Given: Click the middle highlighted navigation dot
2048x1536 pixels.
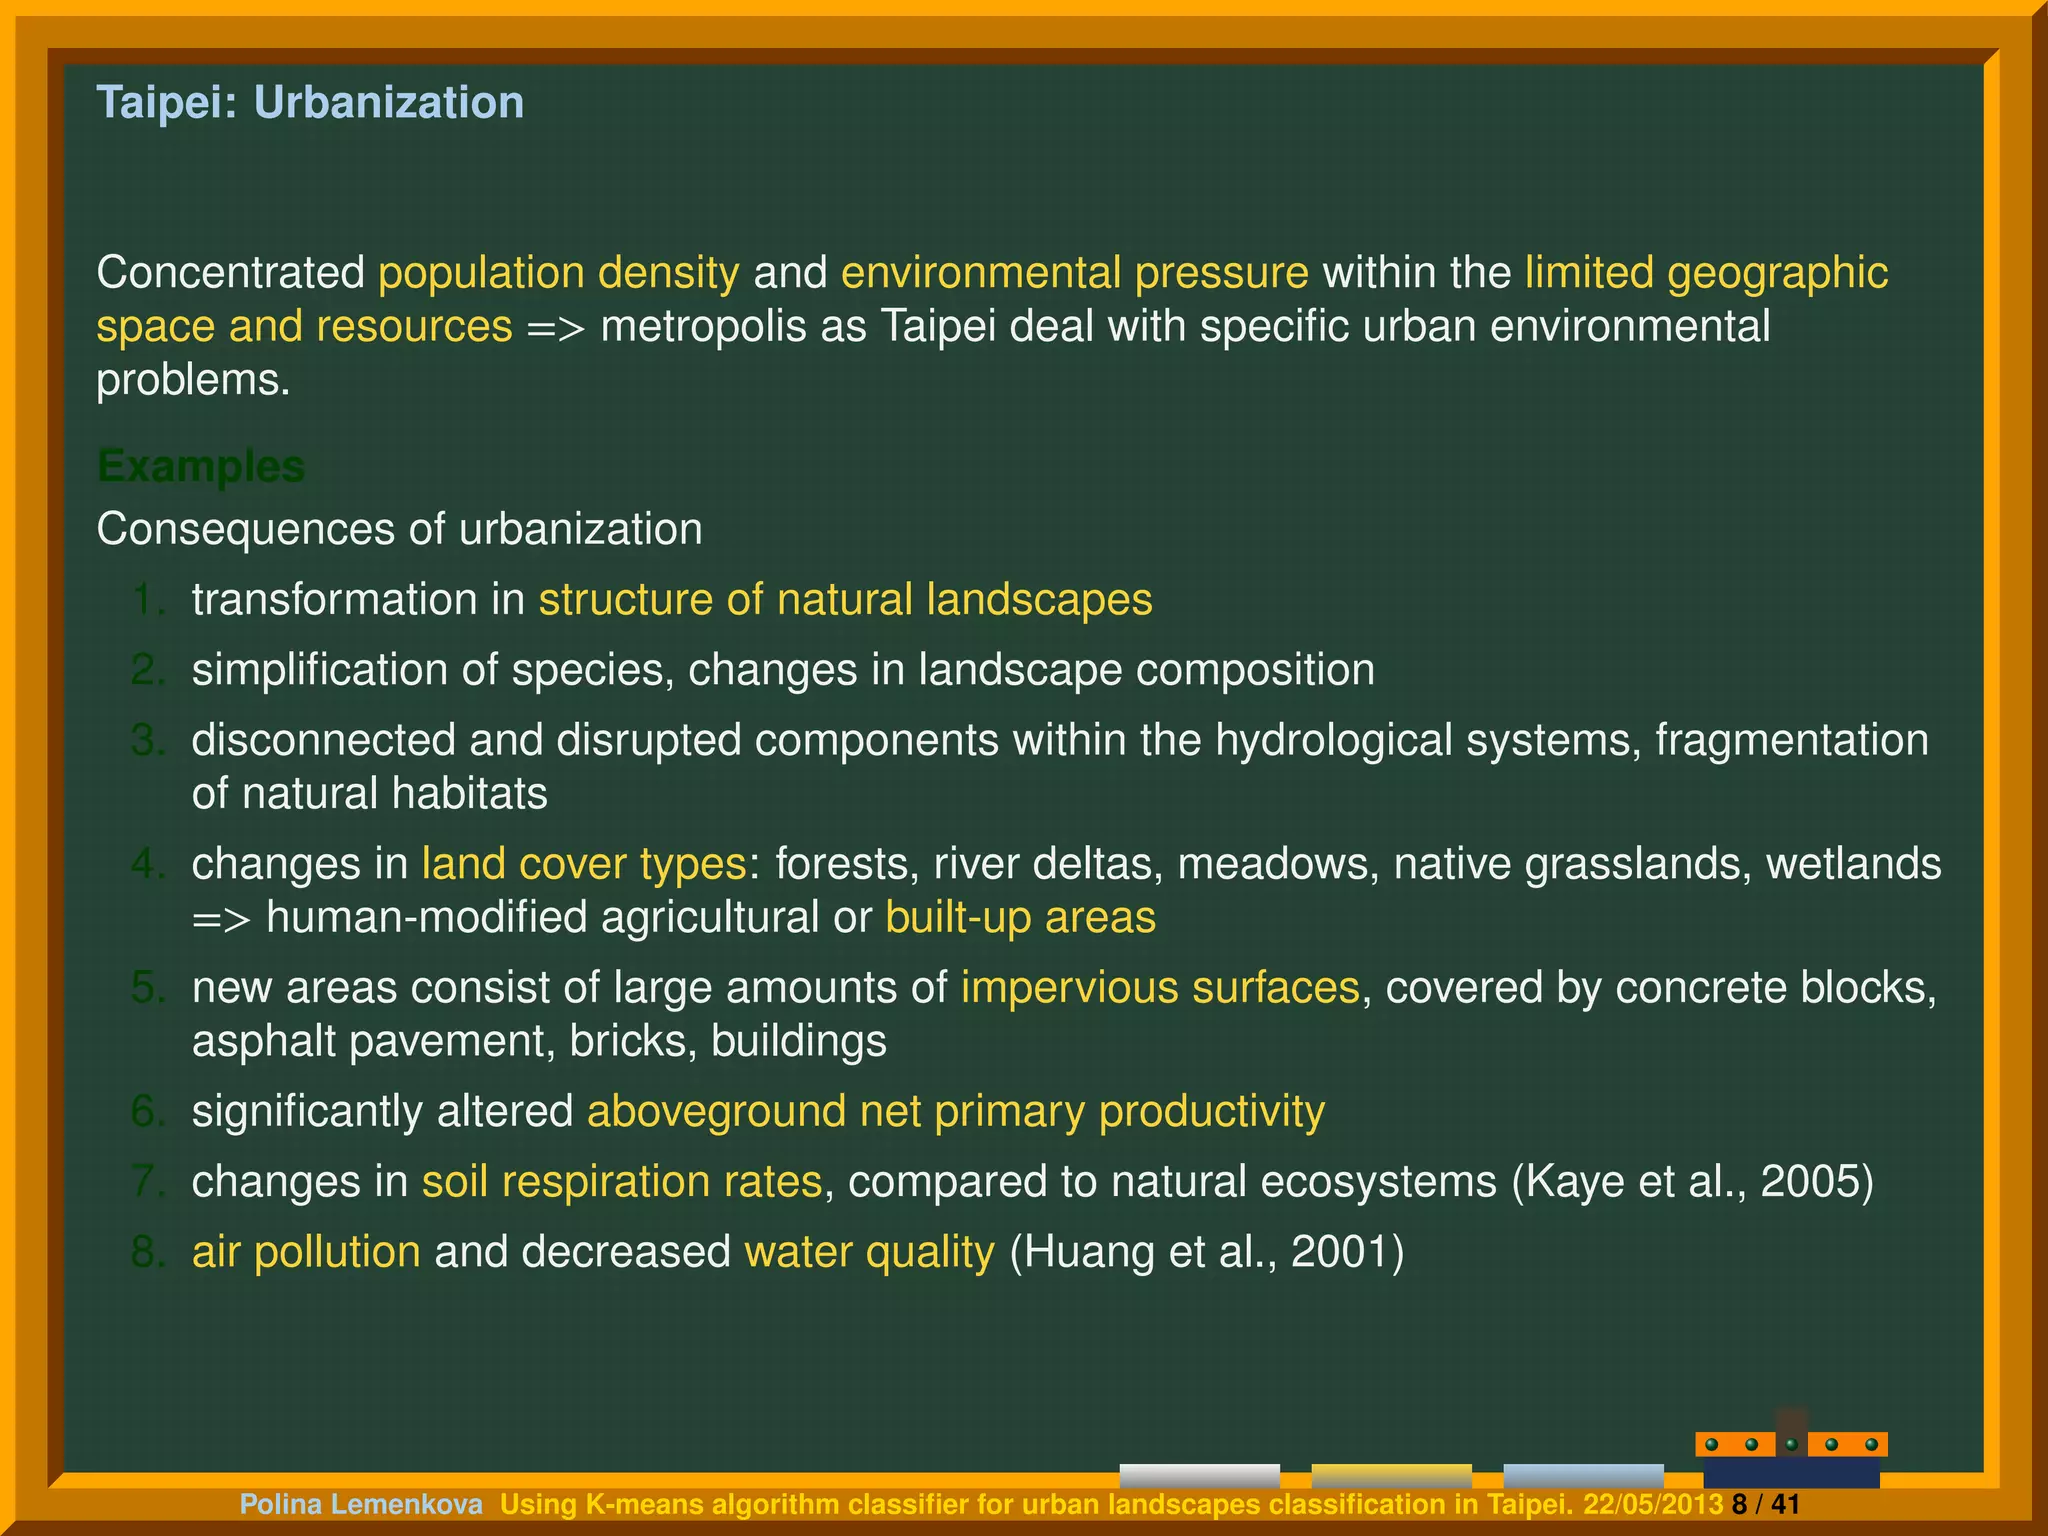Looking at the screenshot, I should click(x=1791, y=1444).
